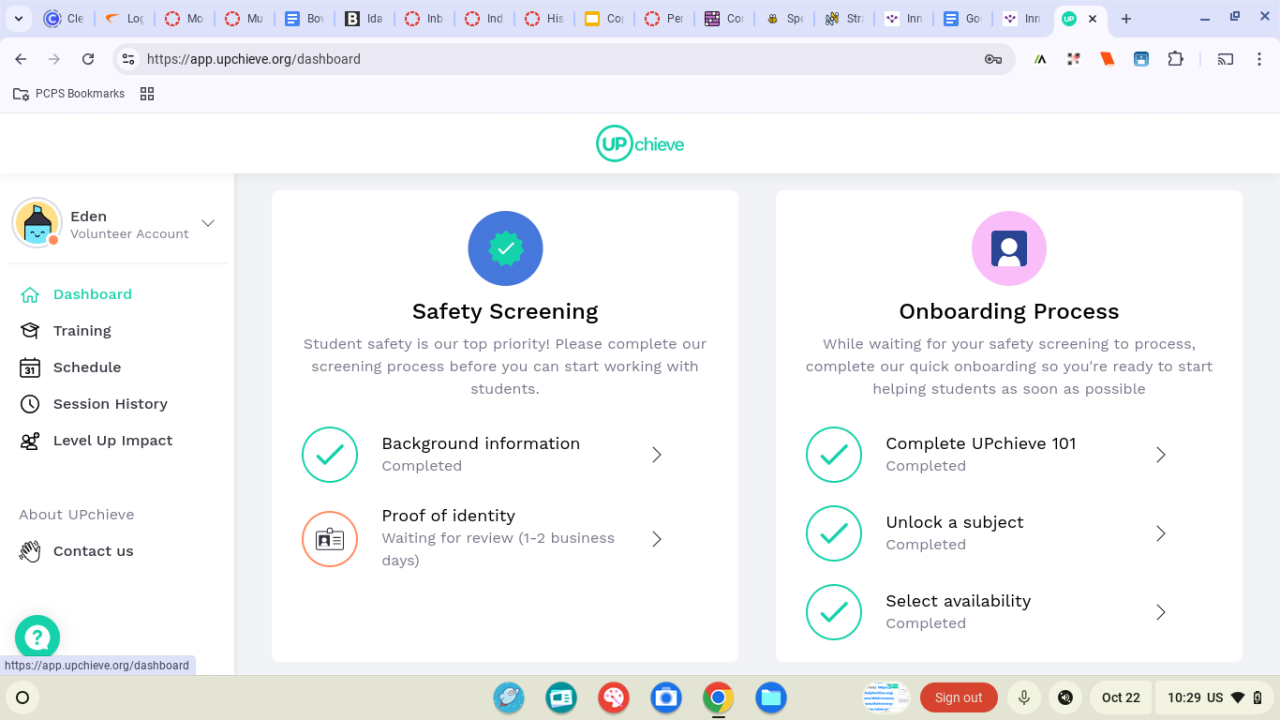
Task: Switch to the "His" browser tab
Action: click(544, 19)
